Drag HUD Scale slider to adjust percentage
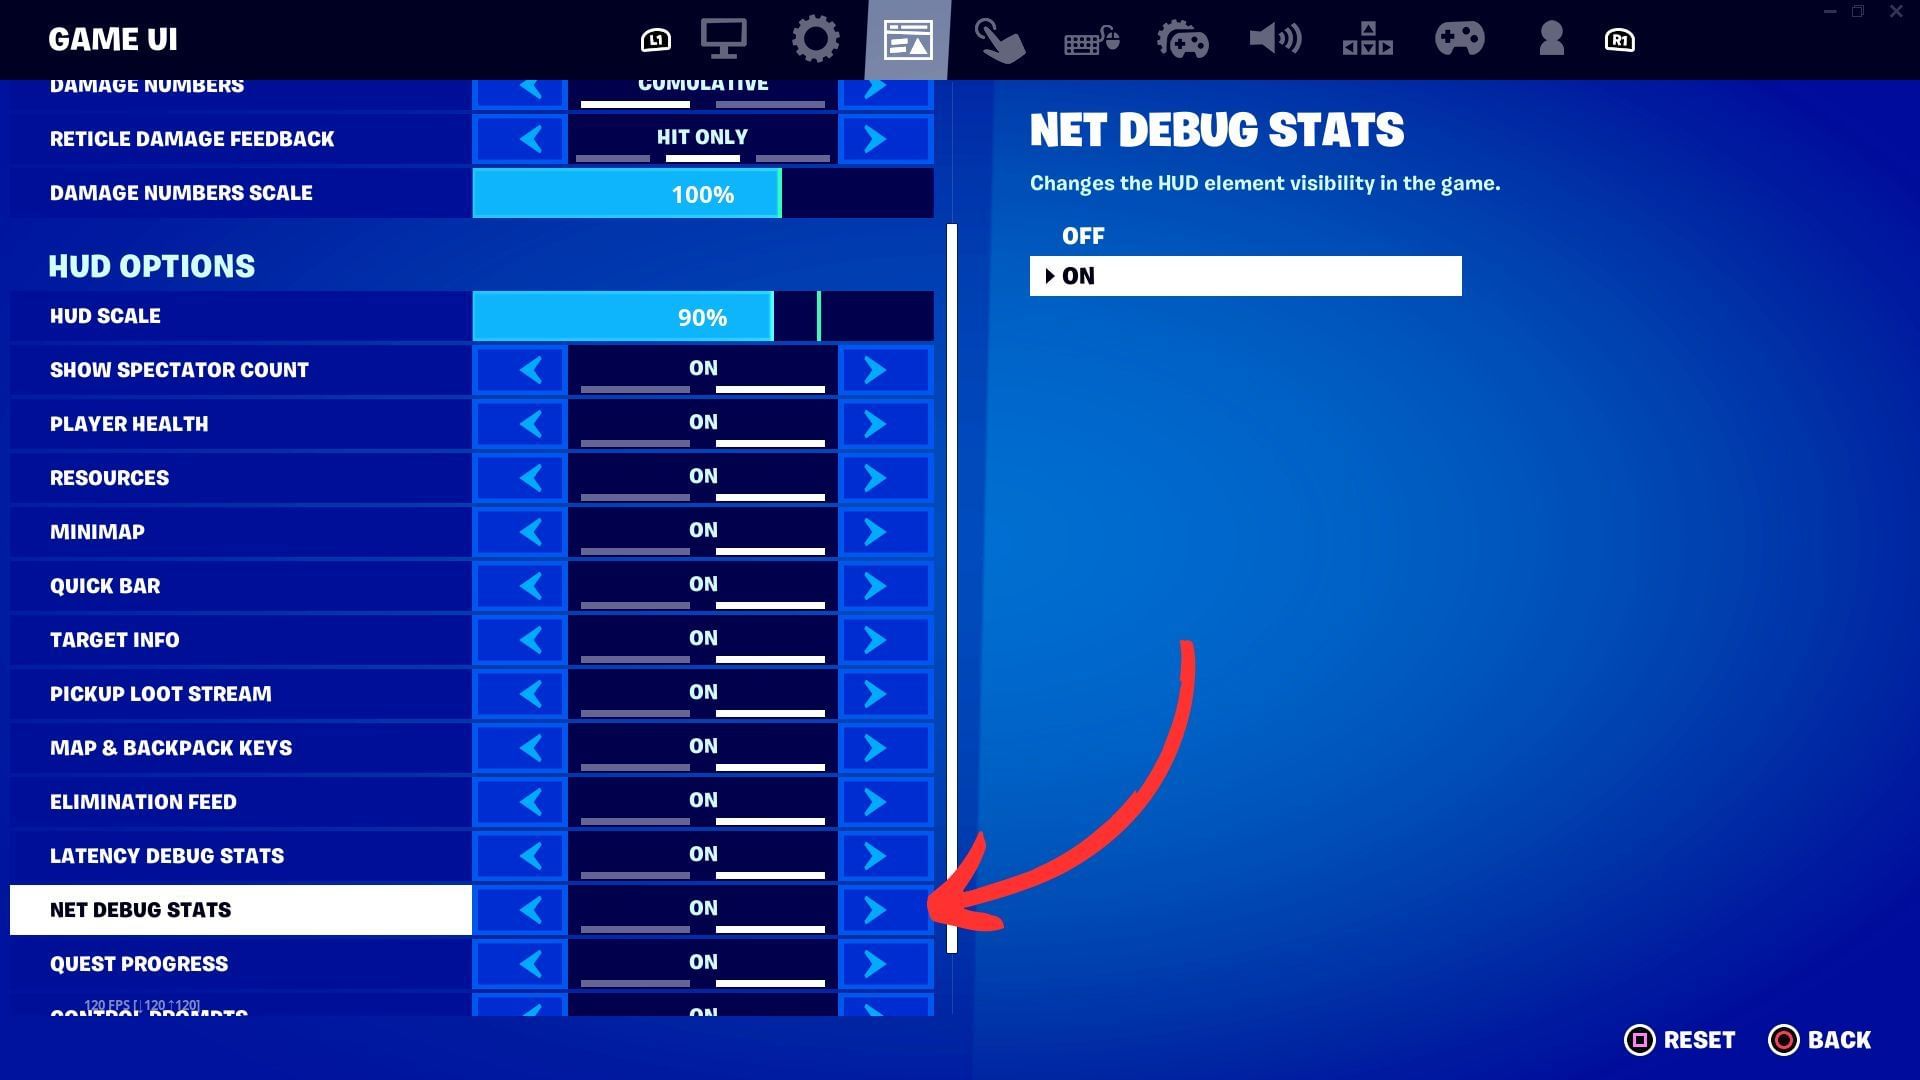1920x1080 pixels. pyautogui.click(x=812, y=316)
